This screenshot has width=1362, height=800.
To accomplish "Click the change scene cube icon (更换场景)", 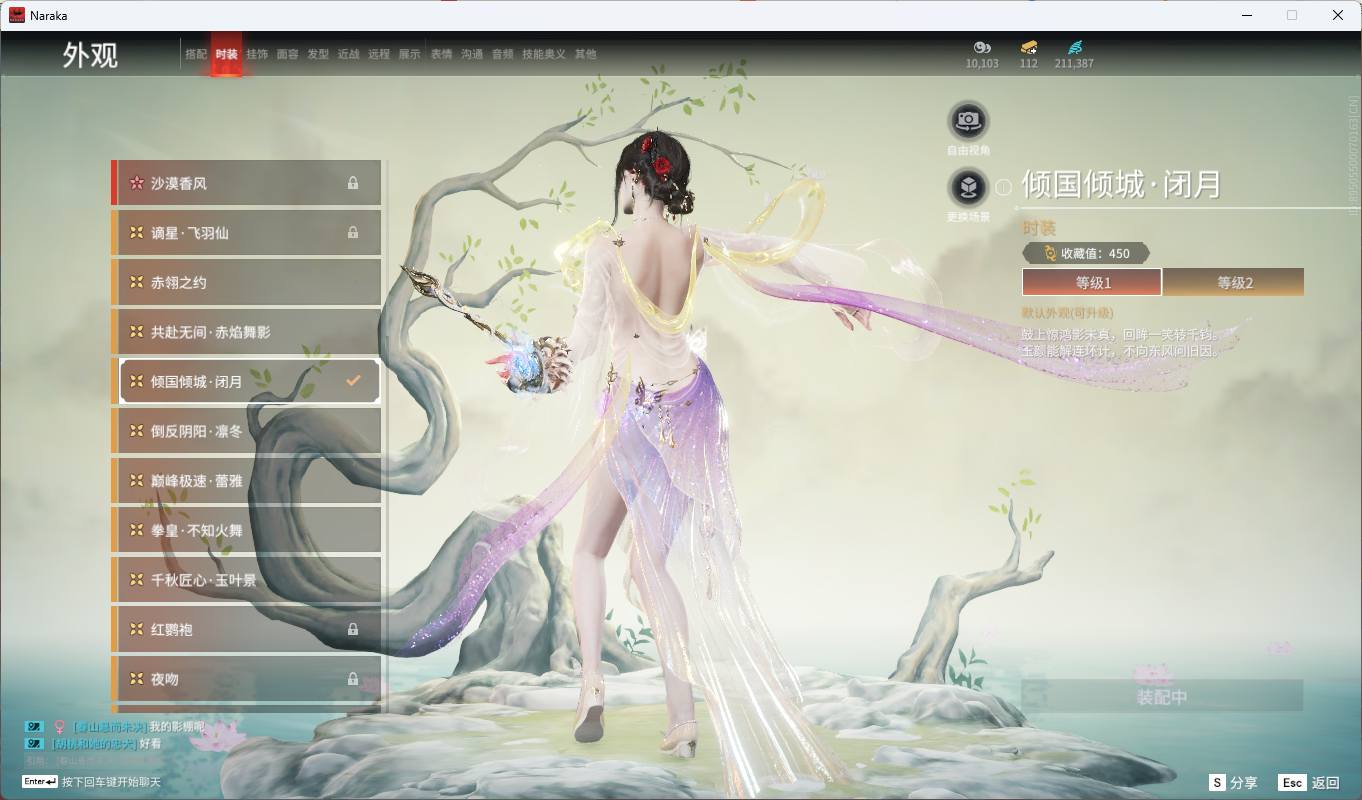I will [x=968, y=187].
